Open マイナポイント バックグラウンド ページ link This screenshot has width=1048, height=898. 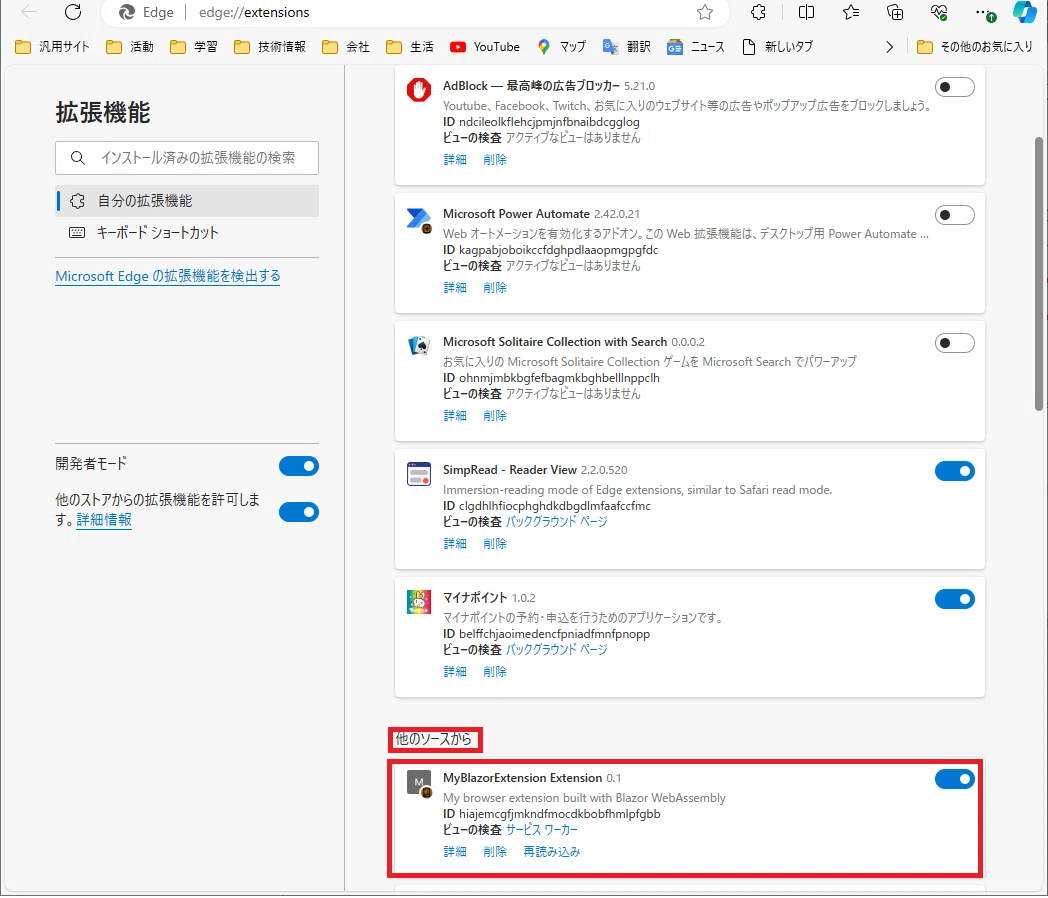(x=556, y=649)
